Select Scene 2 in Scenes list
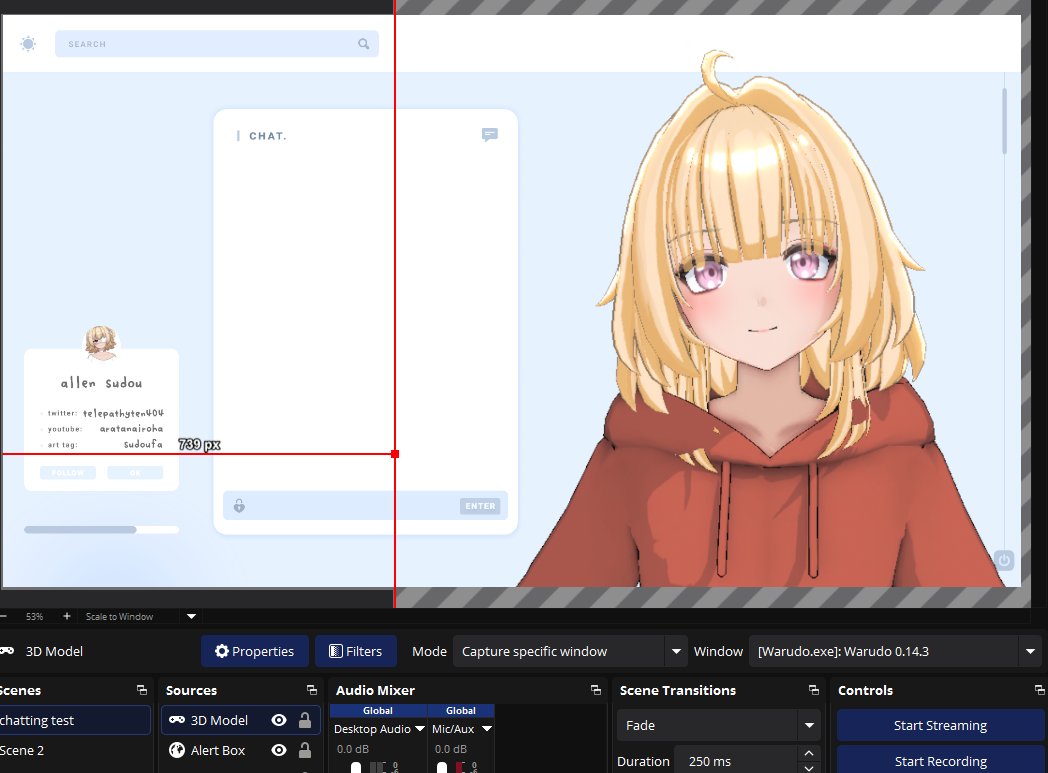 [75, 750]
